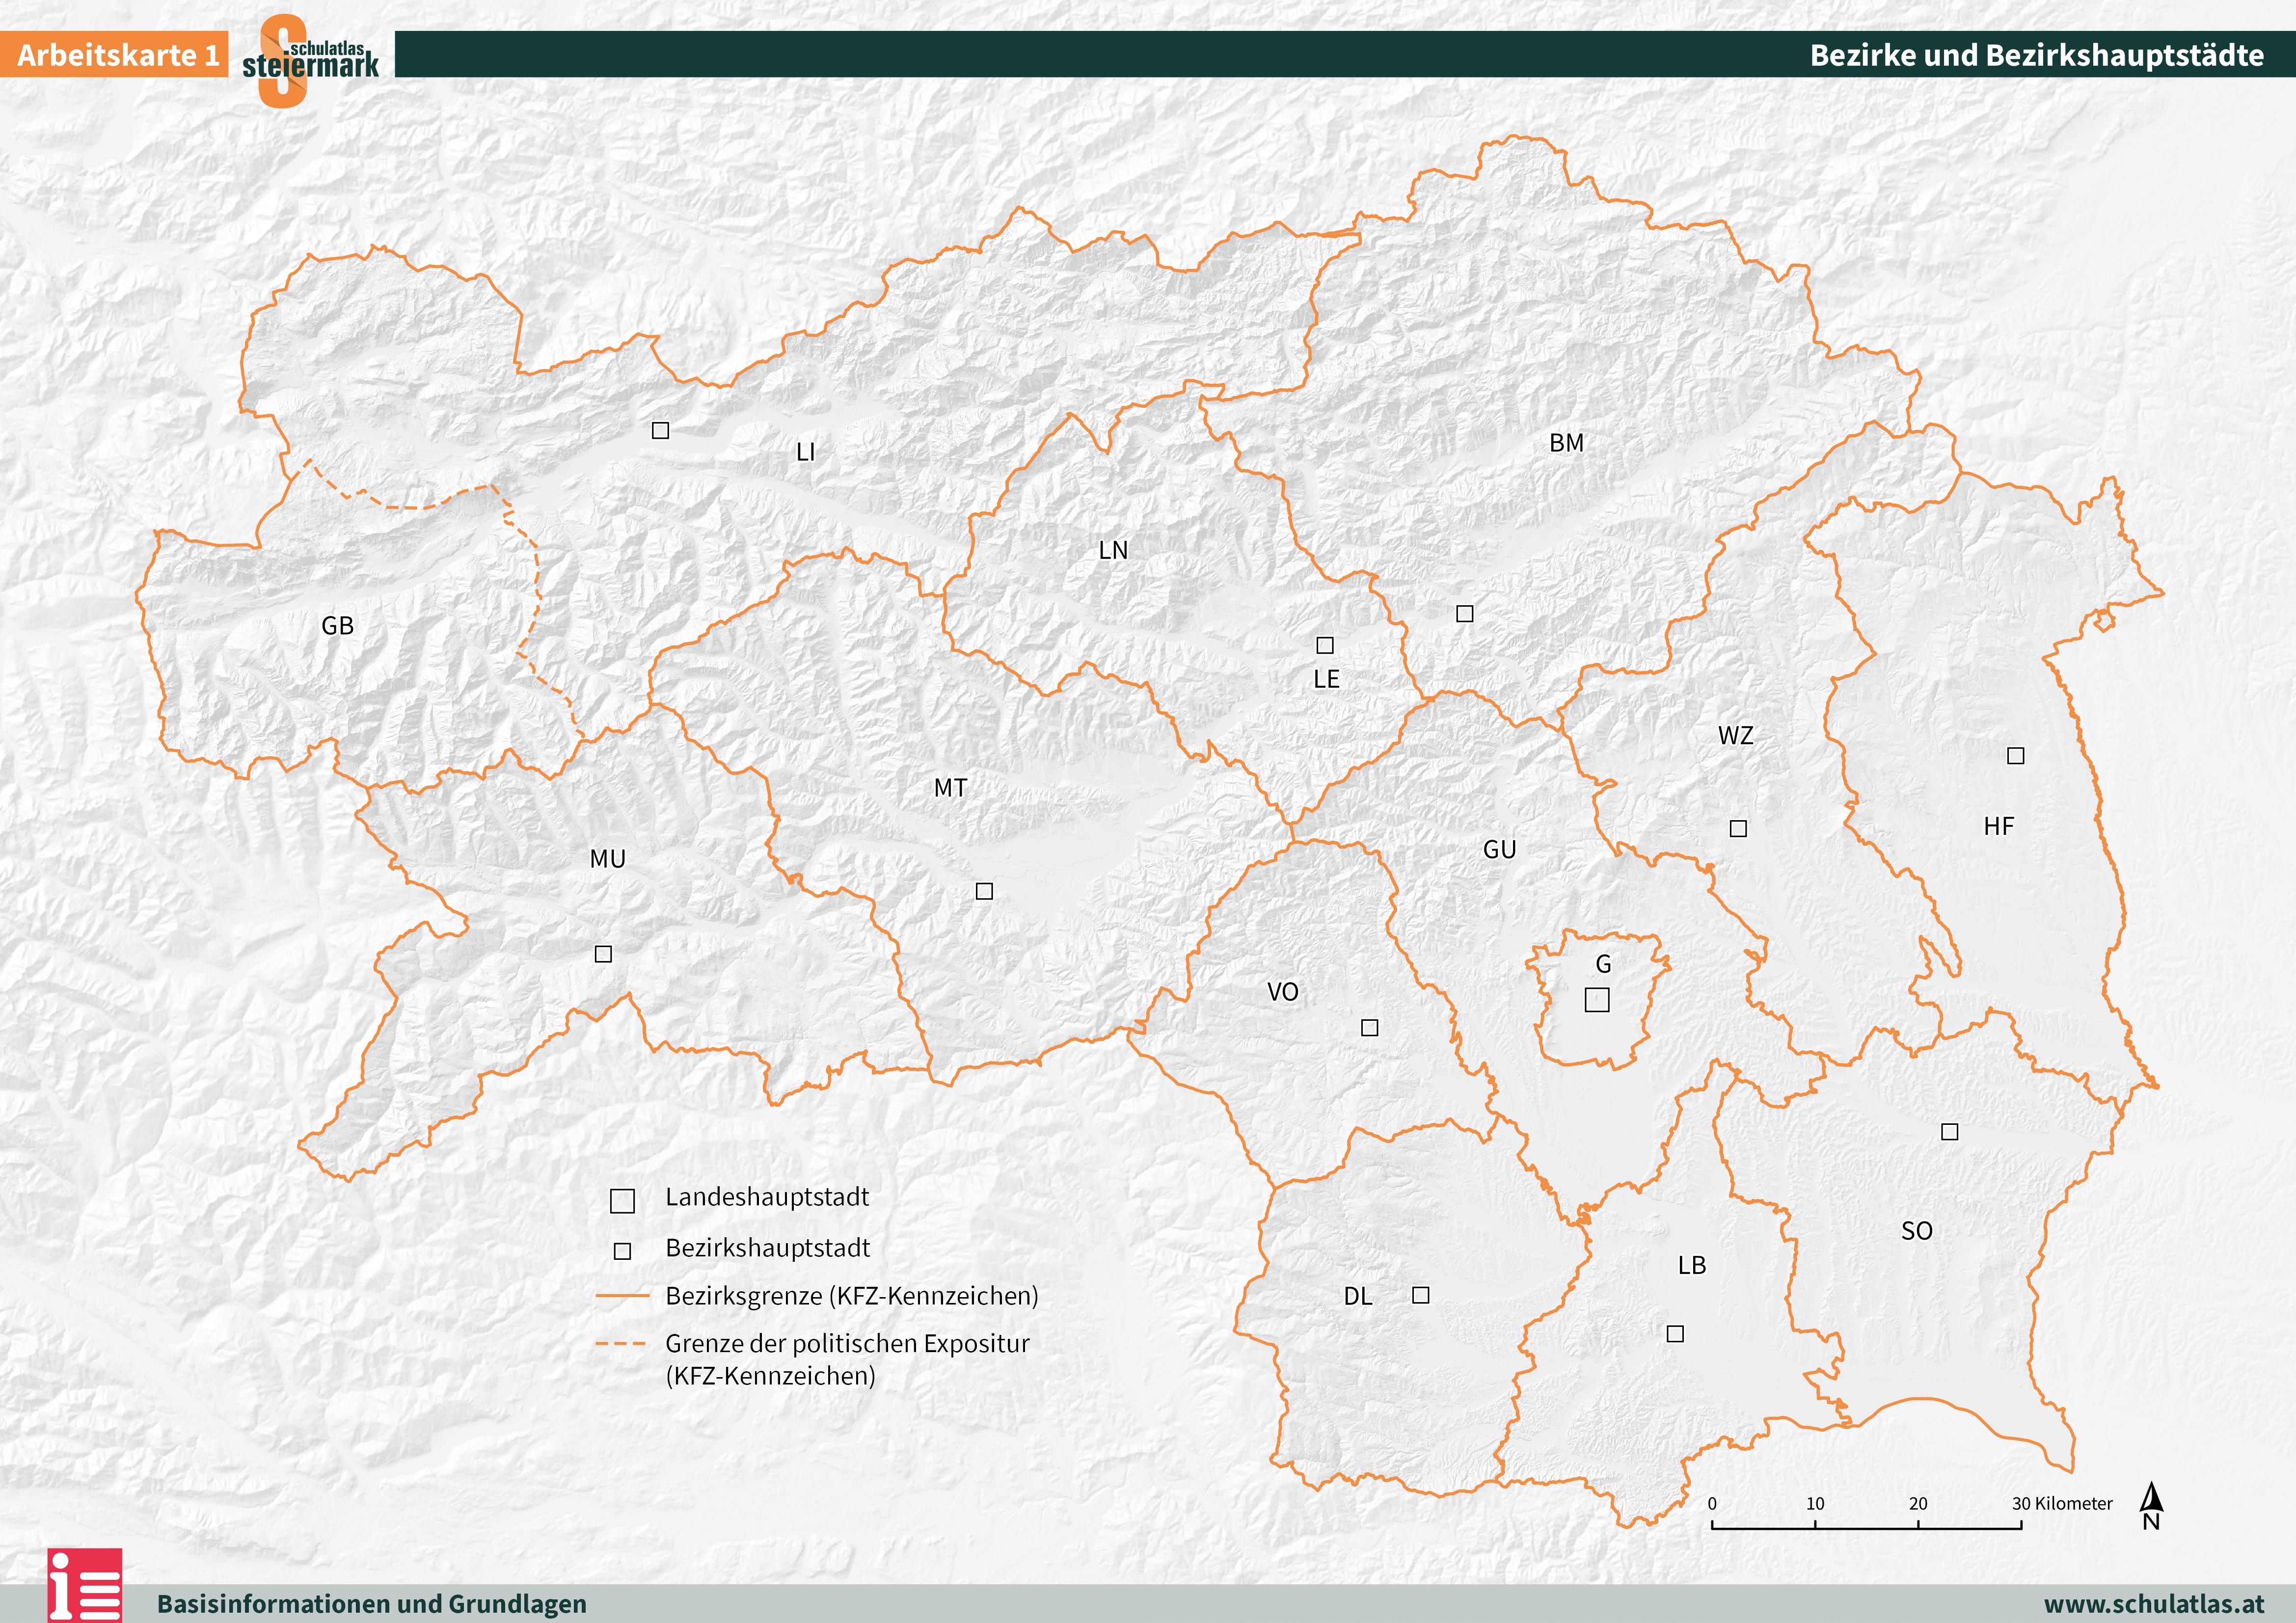This screenshot has height=1623, width=2296.
Task: Click the Graz capital square marker
Action: [1597, 999]
